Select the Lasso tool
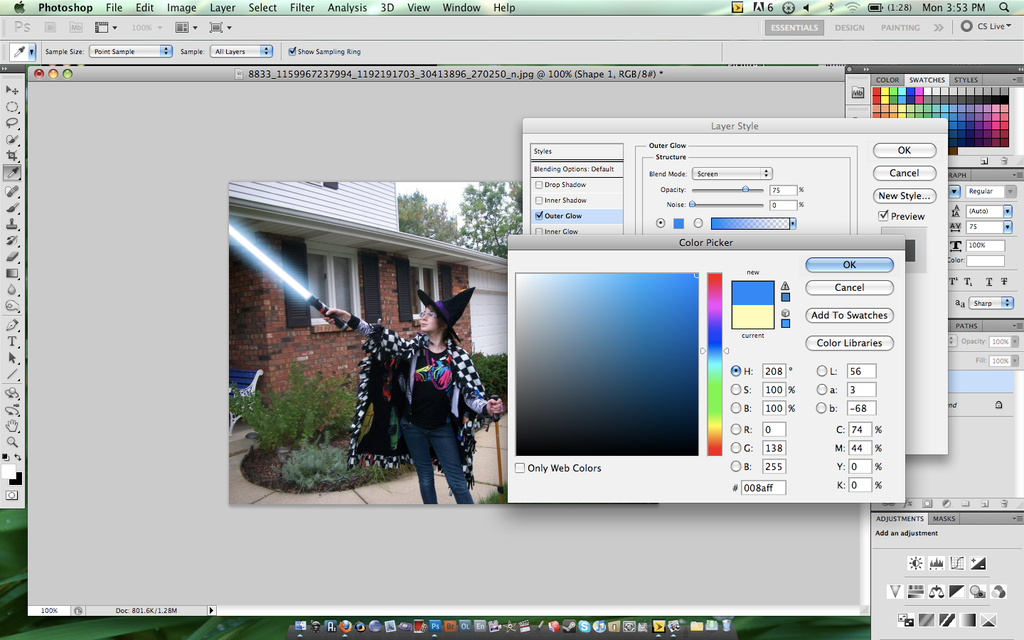This screenshot has height=640, width=1024. [x=13, y=123]
